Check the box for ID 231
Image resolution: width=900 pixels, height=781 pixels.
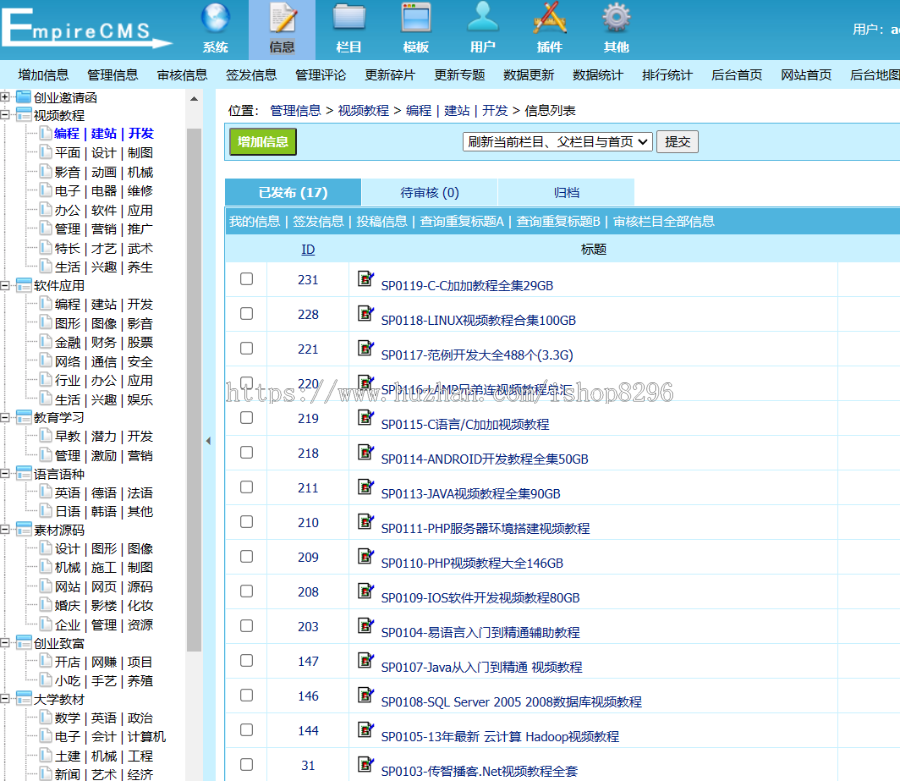246,280
